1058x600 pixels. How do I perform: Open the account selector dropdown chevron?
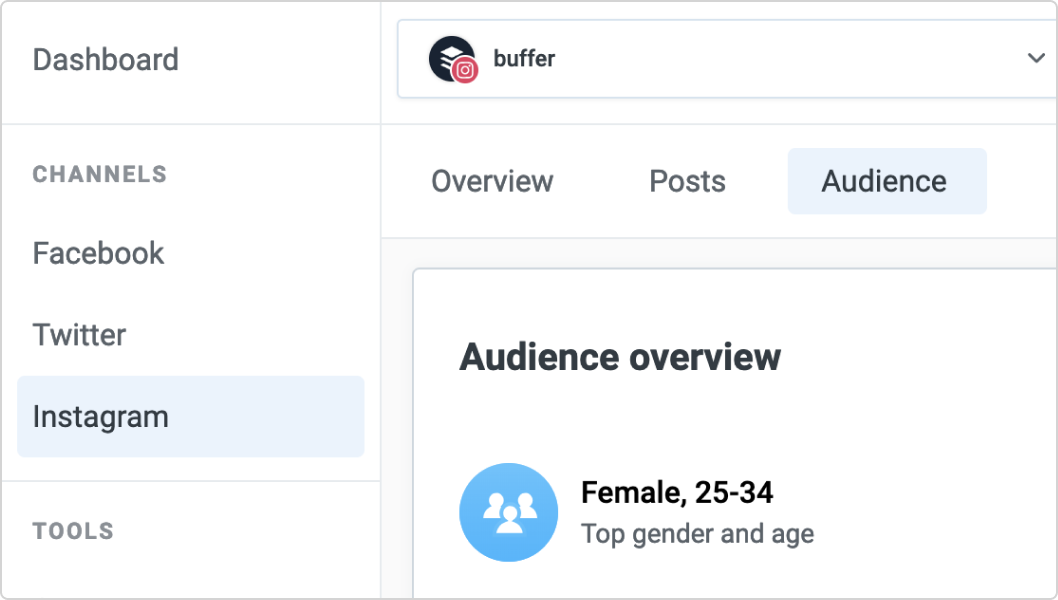click(x=1037, y=57)
